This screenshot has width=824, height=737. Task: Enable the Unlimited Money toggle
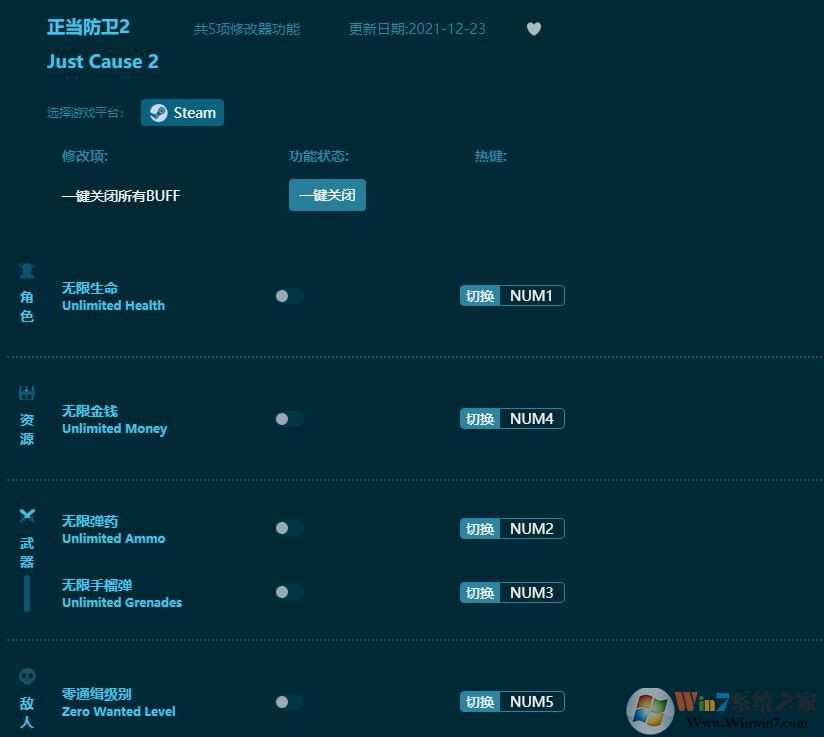pos(289,419)
